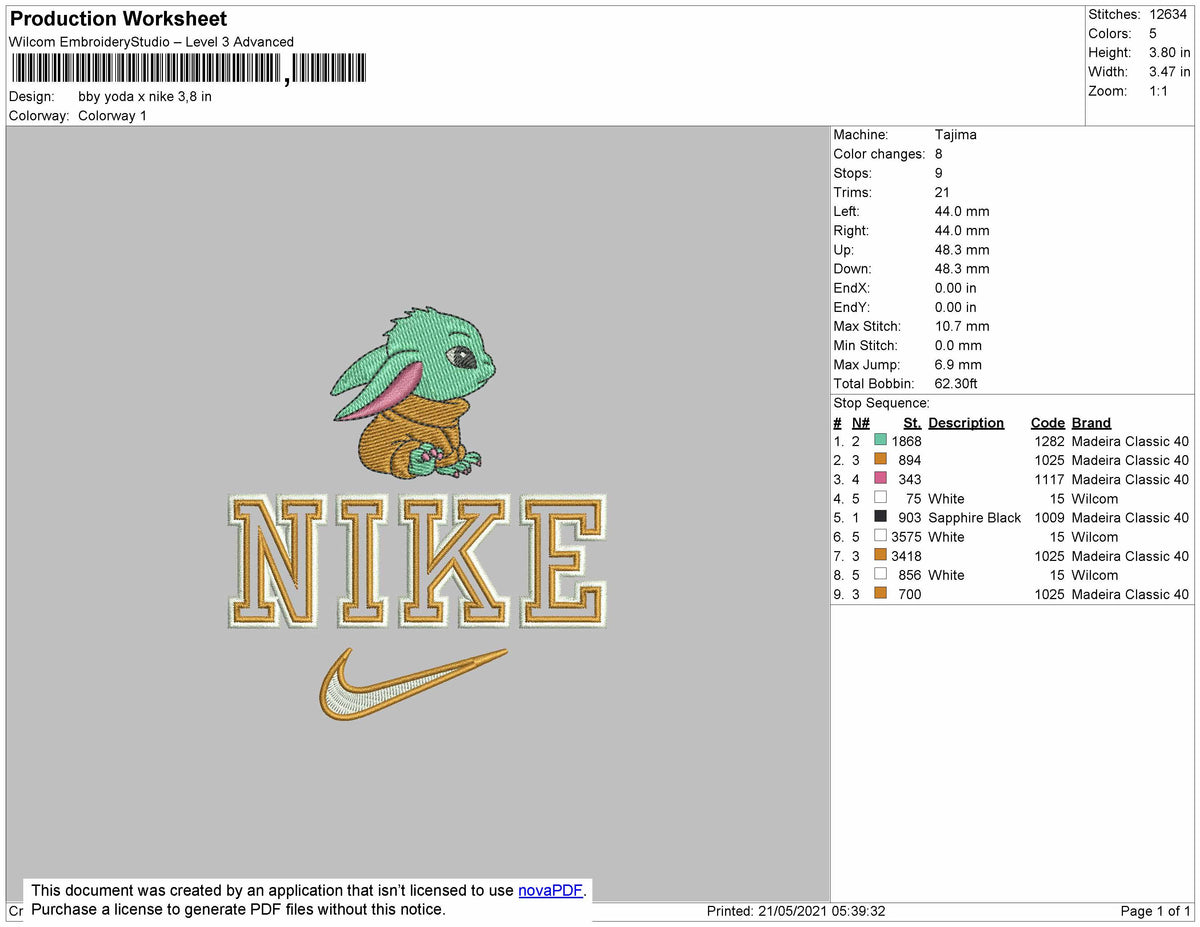Image resolution: width=1200 pixels, height=927 pixels.
Task: Click the Baby Yoda embroidery figure
Action: [x=413, y=394]
